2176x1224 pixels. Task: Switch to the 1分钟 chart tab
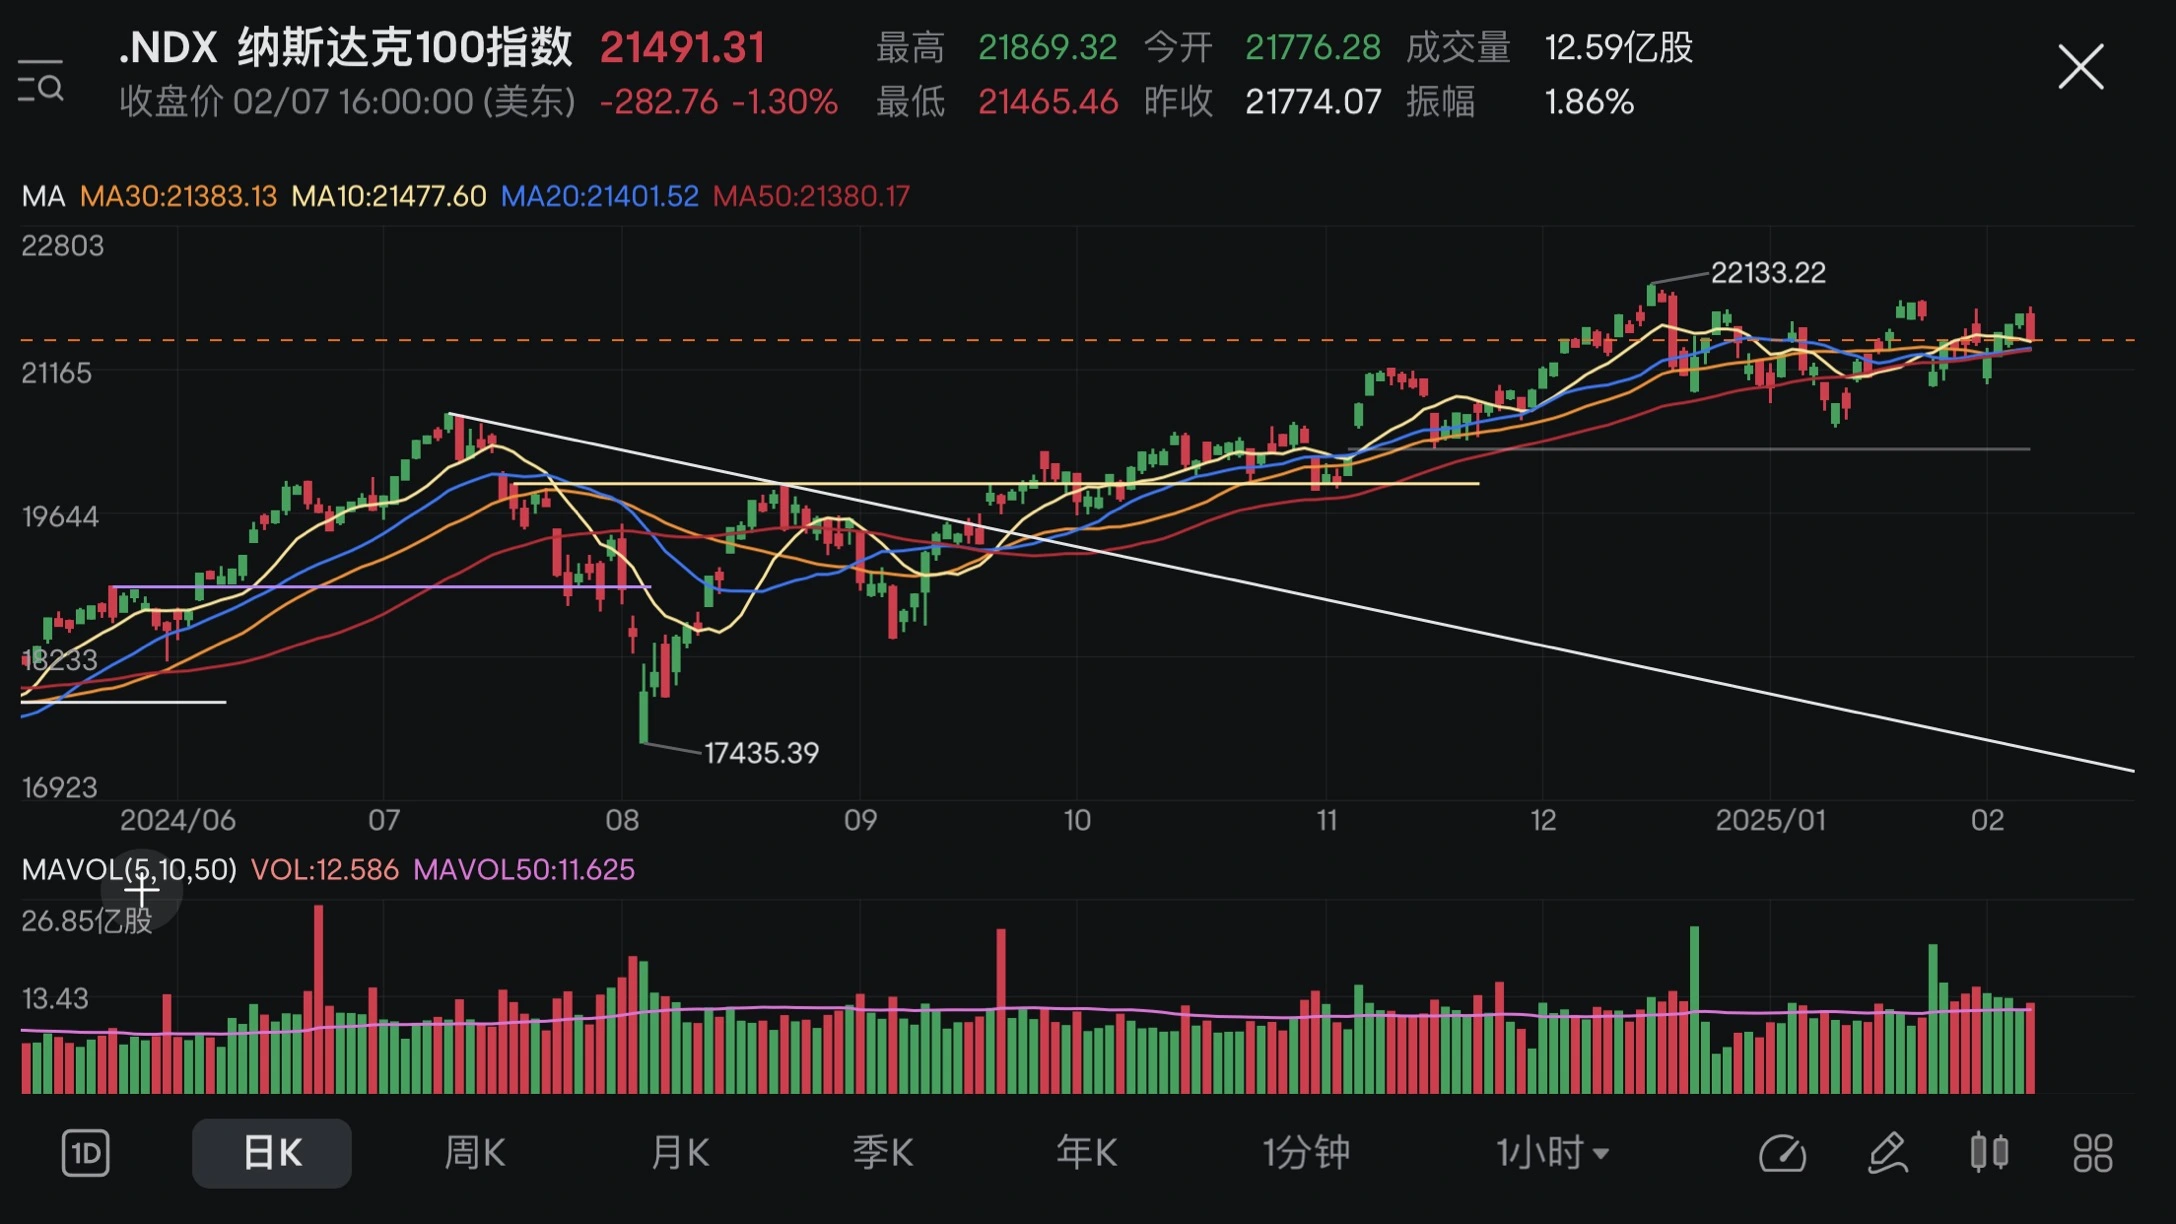(1305, 1153)
